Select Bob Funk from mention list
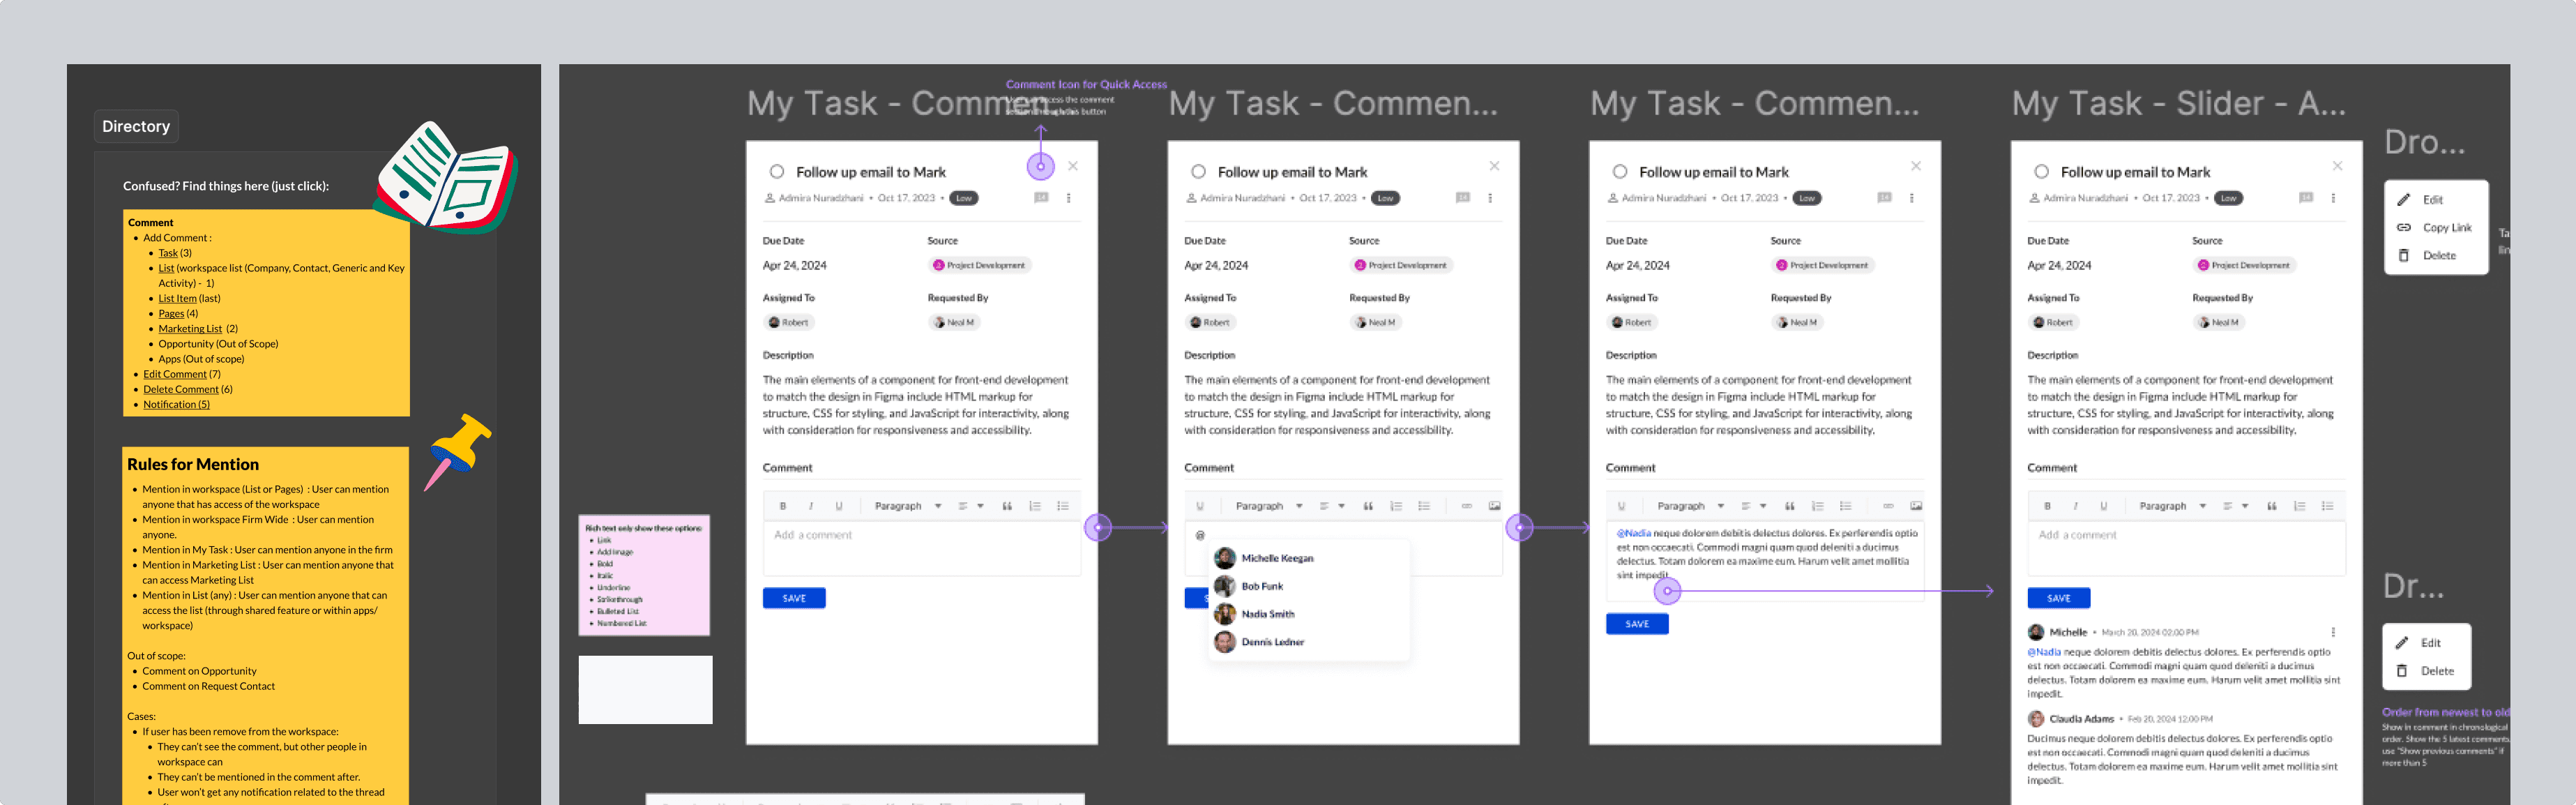The width and height of the screenshot is (2576, 805). click(1308, 586)
